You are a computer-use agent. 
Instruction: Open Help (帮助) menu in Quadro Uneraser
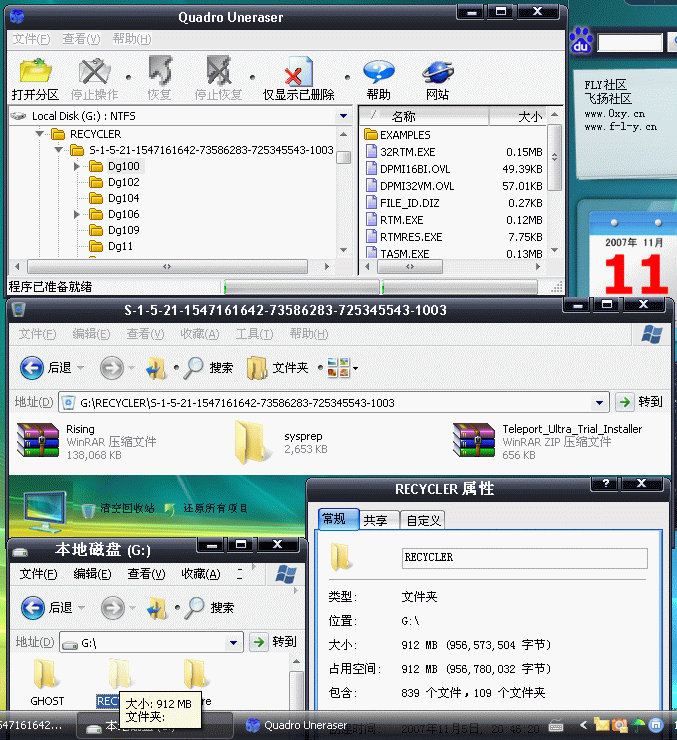pos(132,39)
